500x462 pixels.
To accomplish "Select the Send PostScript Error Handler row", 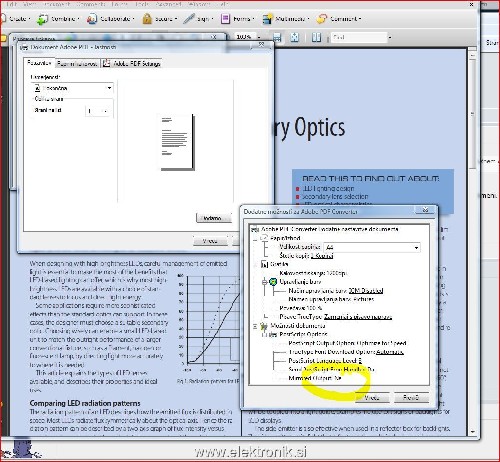I will pos(331,369).
